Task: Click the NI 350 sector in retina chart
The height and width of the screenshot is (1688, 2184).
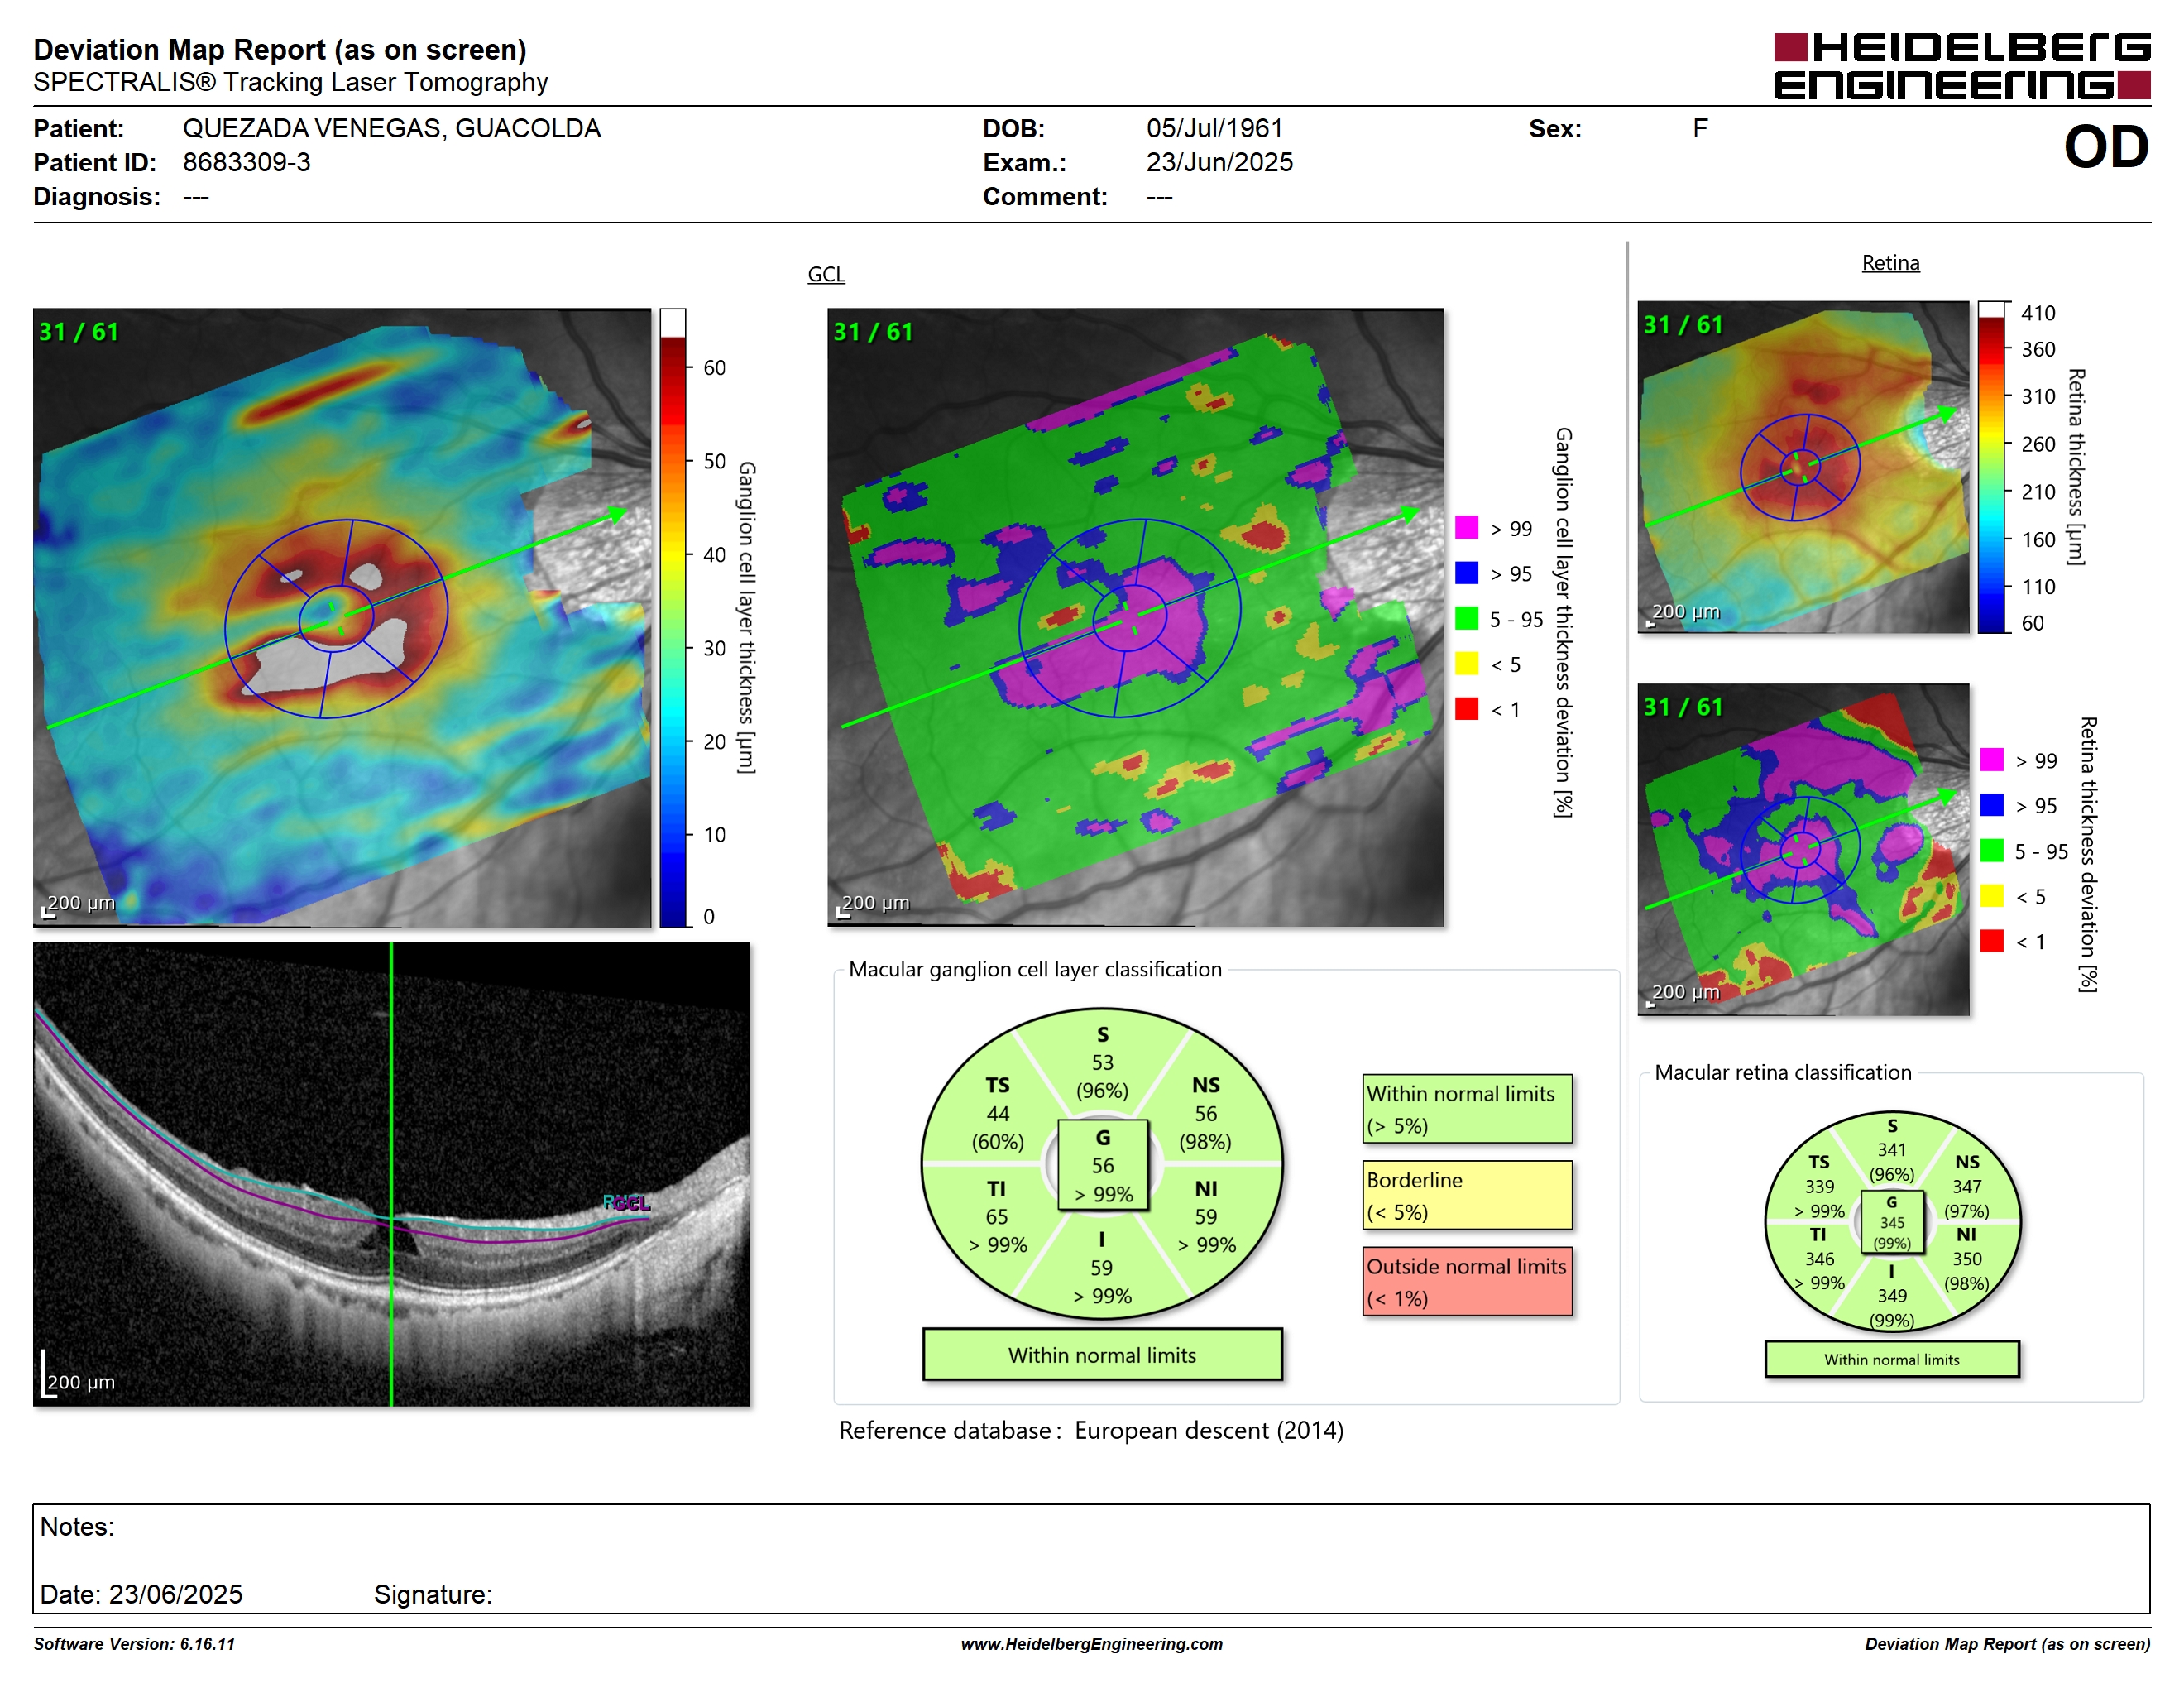Action: point(1967,1259)
